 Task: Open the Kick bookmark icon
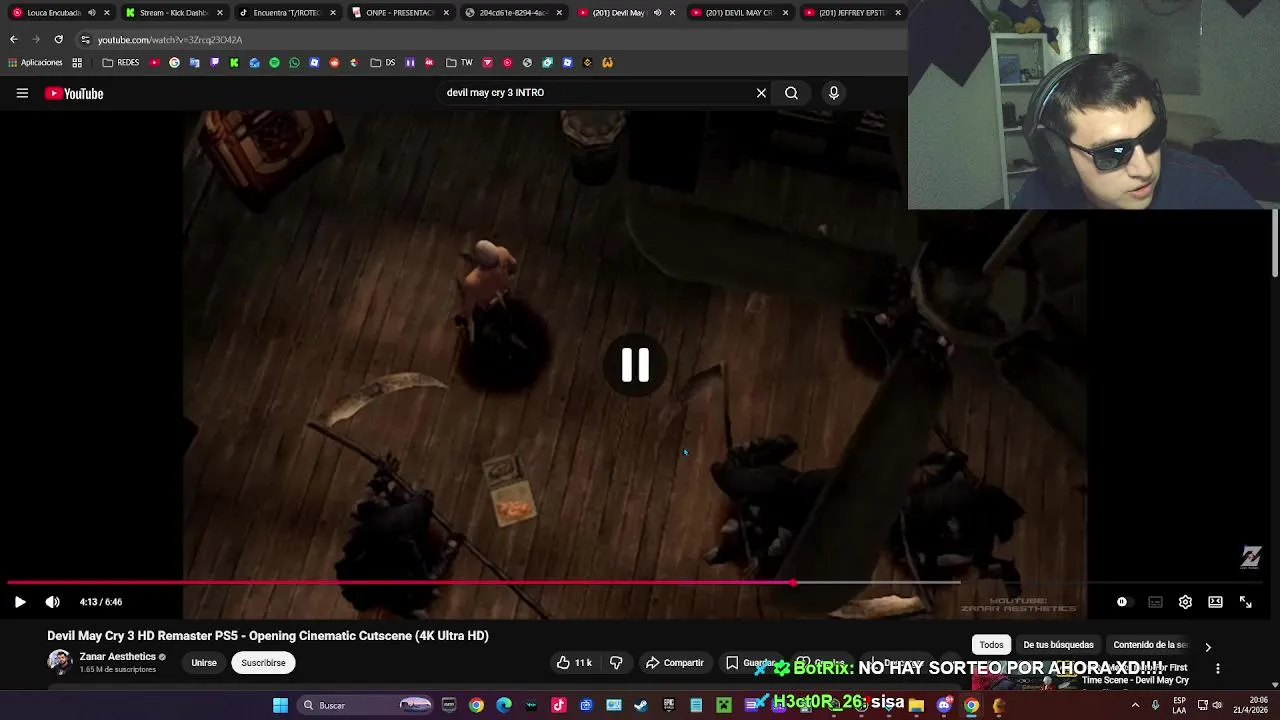coord(234,62)
